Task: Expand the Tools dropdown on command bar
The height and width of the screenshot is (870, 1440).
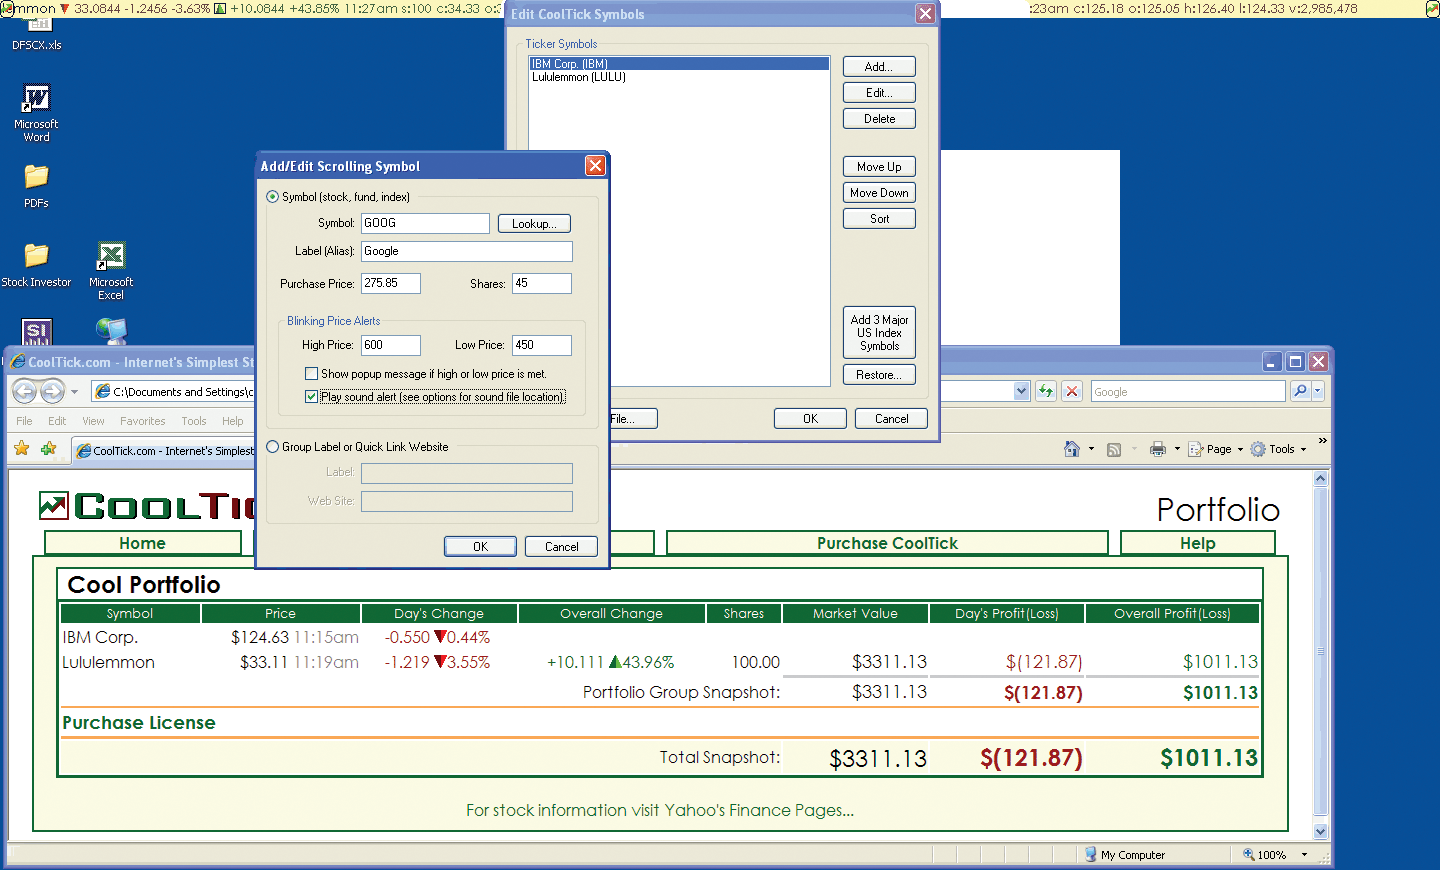Action: pyautogui.click(x=1278, y=449)
